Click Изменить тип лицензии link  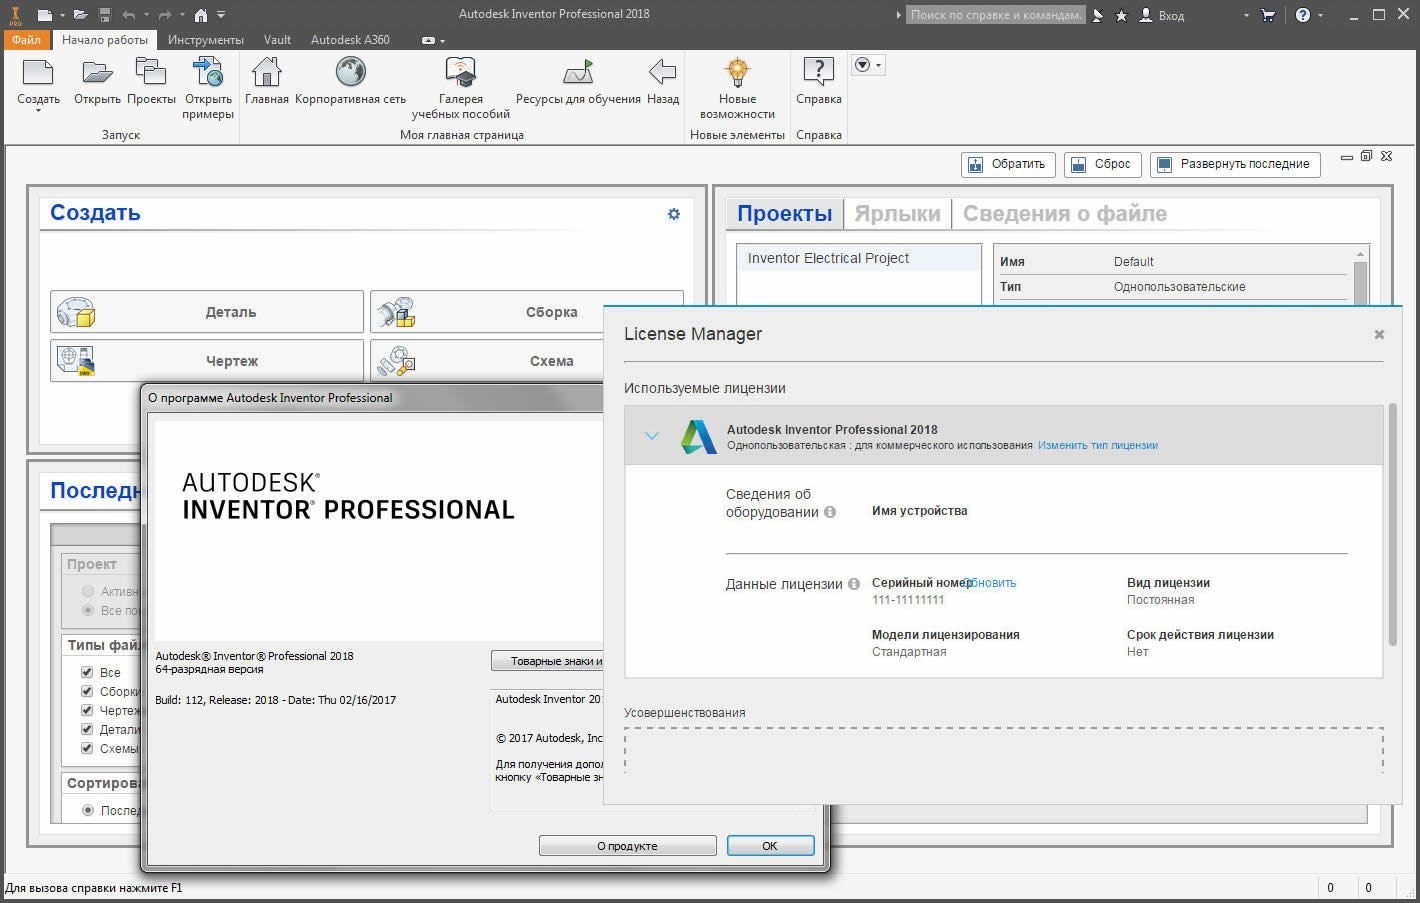coord(1098,446)
